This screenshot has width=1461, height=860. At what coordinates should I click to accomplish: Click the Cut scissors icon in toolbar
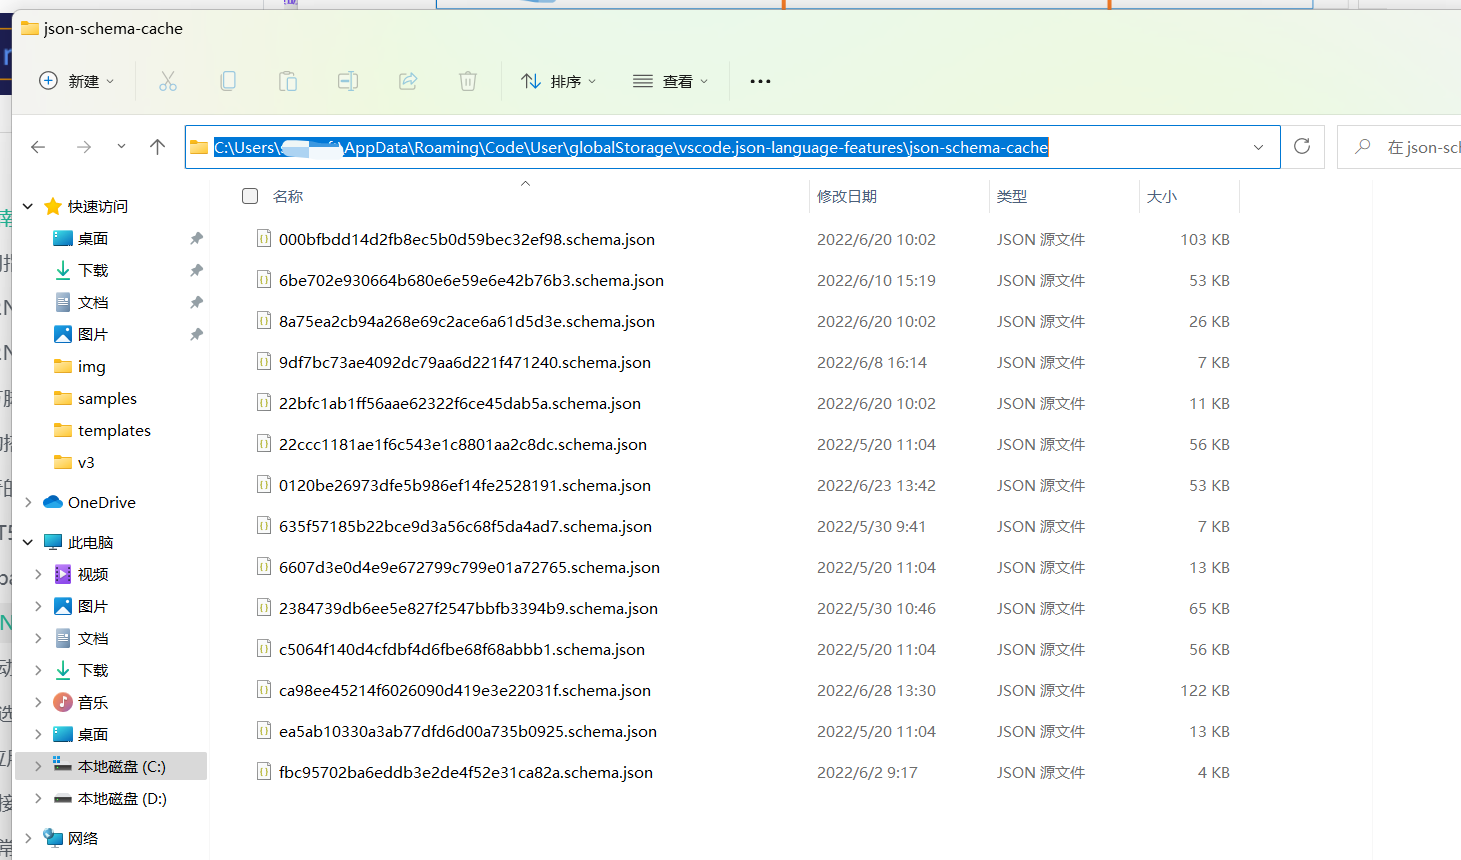pos(168,82)
